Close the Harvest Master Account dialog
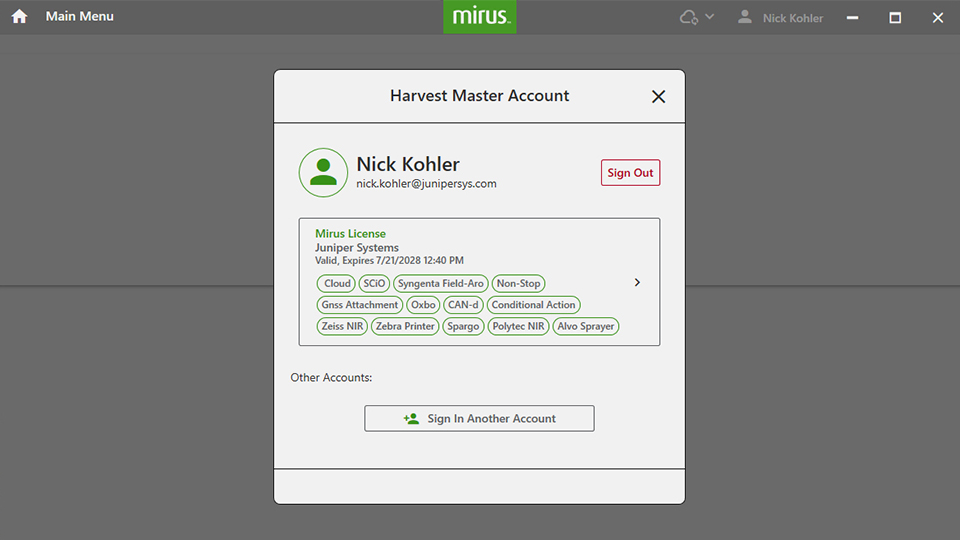 click(658, 97)
